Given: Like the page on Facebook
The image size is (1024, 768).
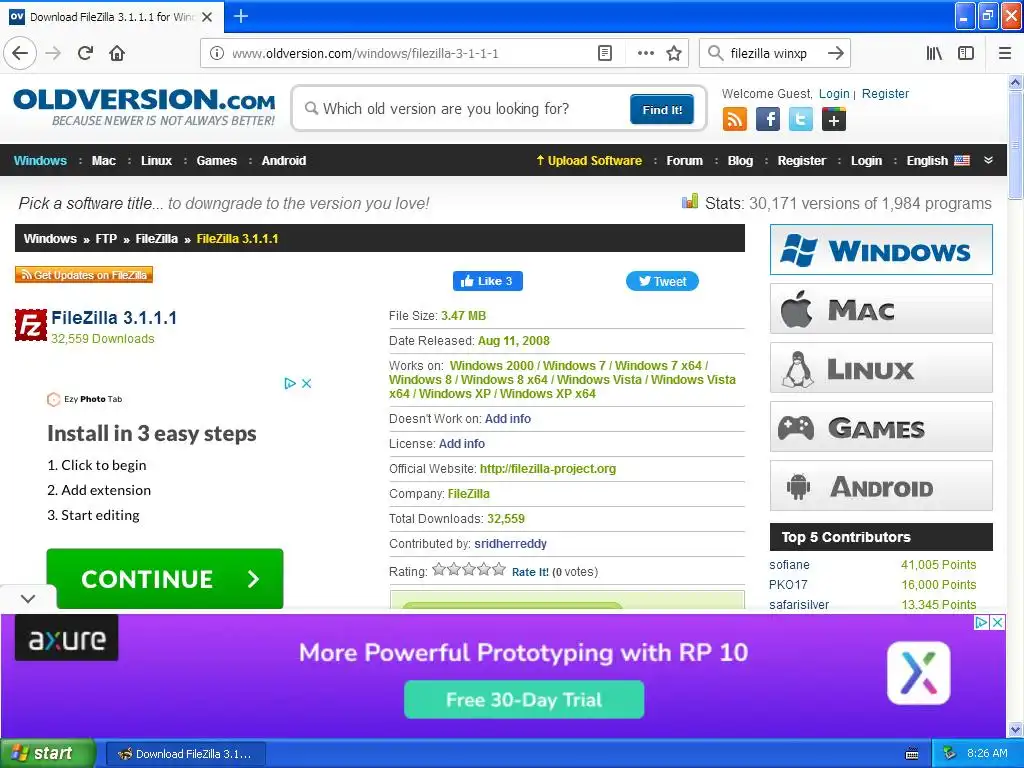Looking at the screenshot, I should 487,281.
